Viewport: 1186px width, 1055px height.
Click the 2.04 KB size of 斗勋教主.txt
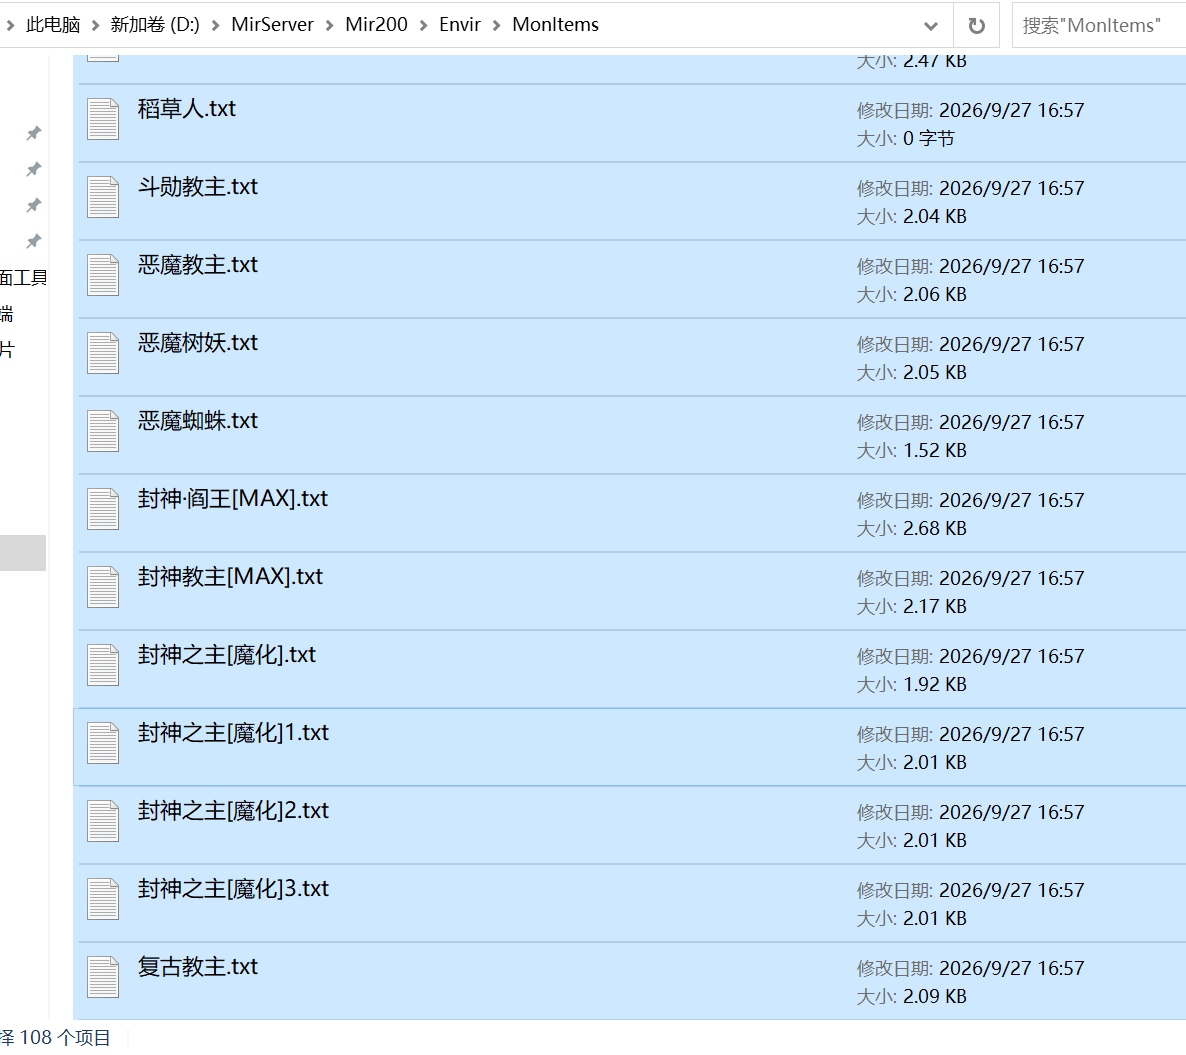[x=935, y=217]
